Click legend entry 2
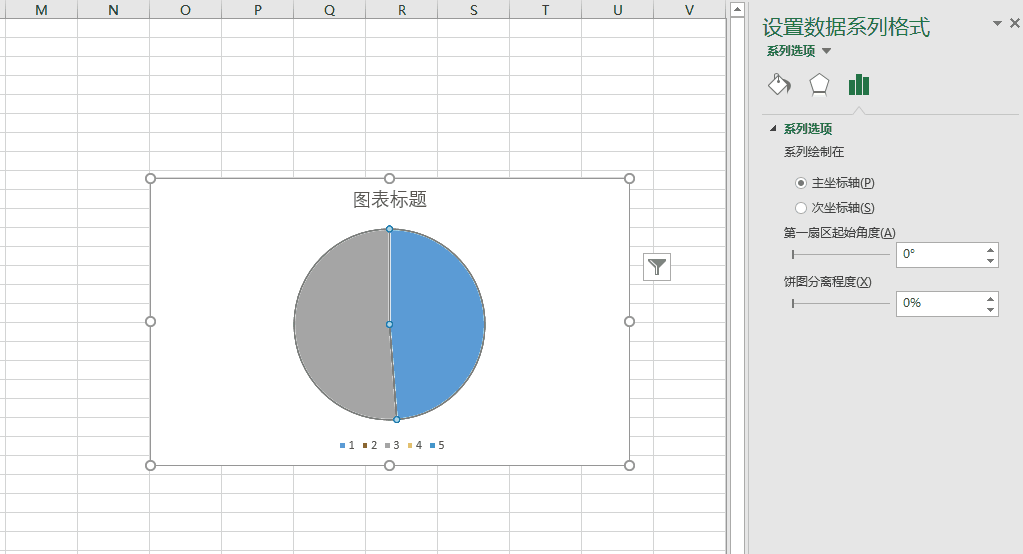1023x554 pixels. pyautogui.click(x=370, y=445)
